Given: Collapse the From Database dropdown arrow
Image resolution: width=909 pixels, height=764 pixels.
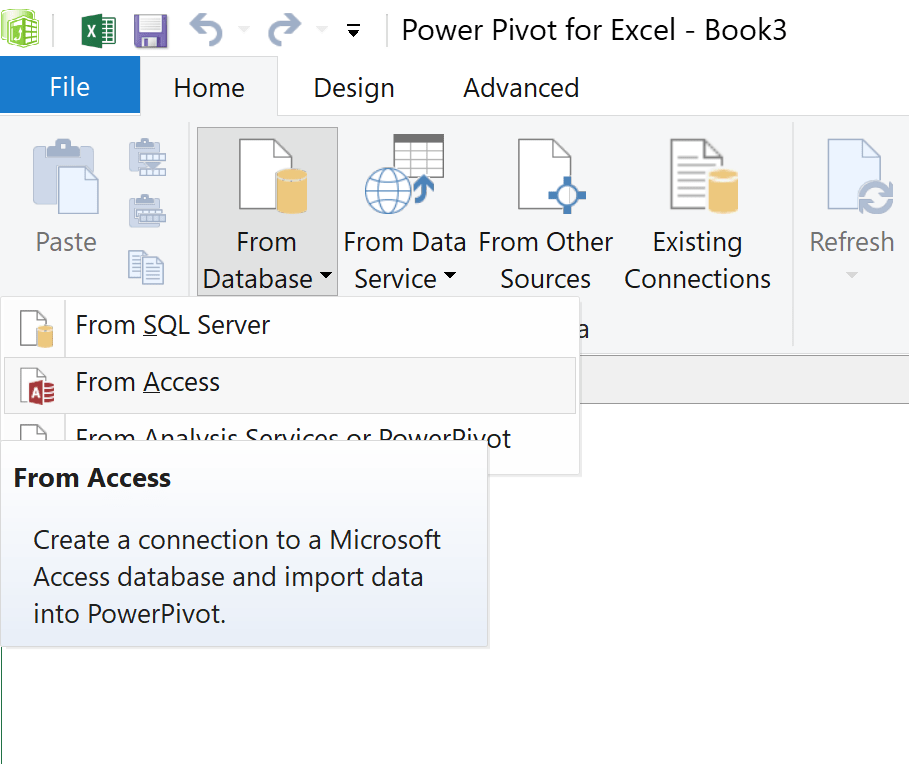Looking at the screenshot, I should pos(326,275).
